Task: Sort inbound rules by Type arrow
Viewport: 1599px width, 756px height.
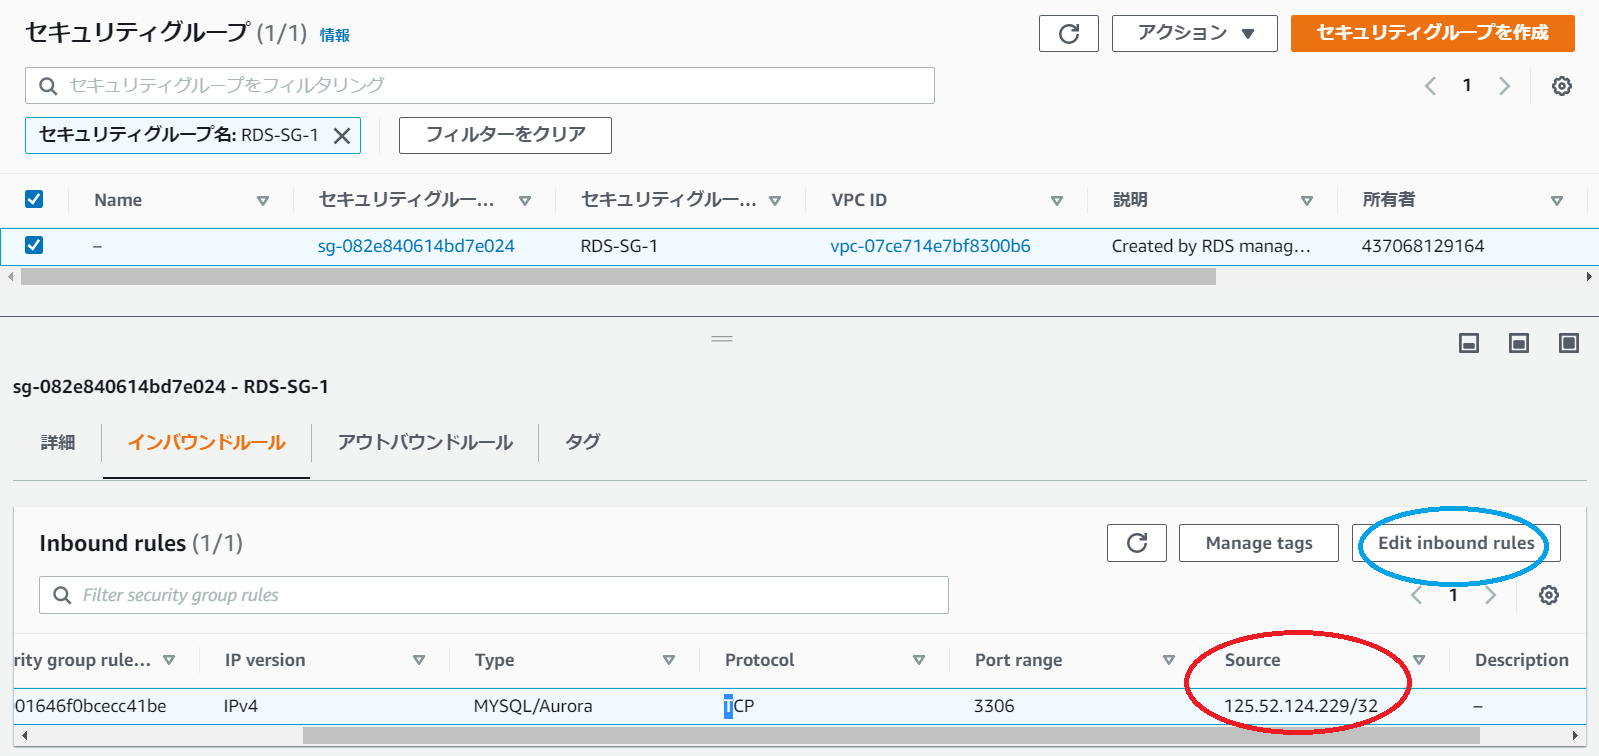Action: click(x=669, y=660)
